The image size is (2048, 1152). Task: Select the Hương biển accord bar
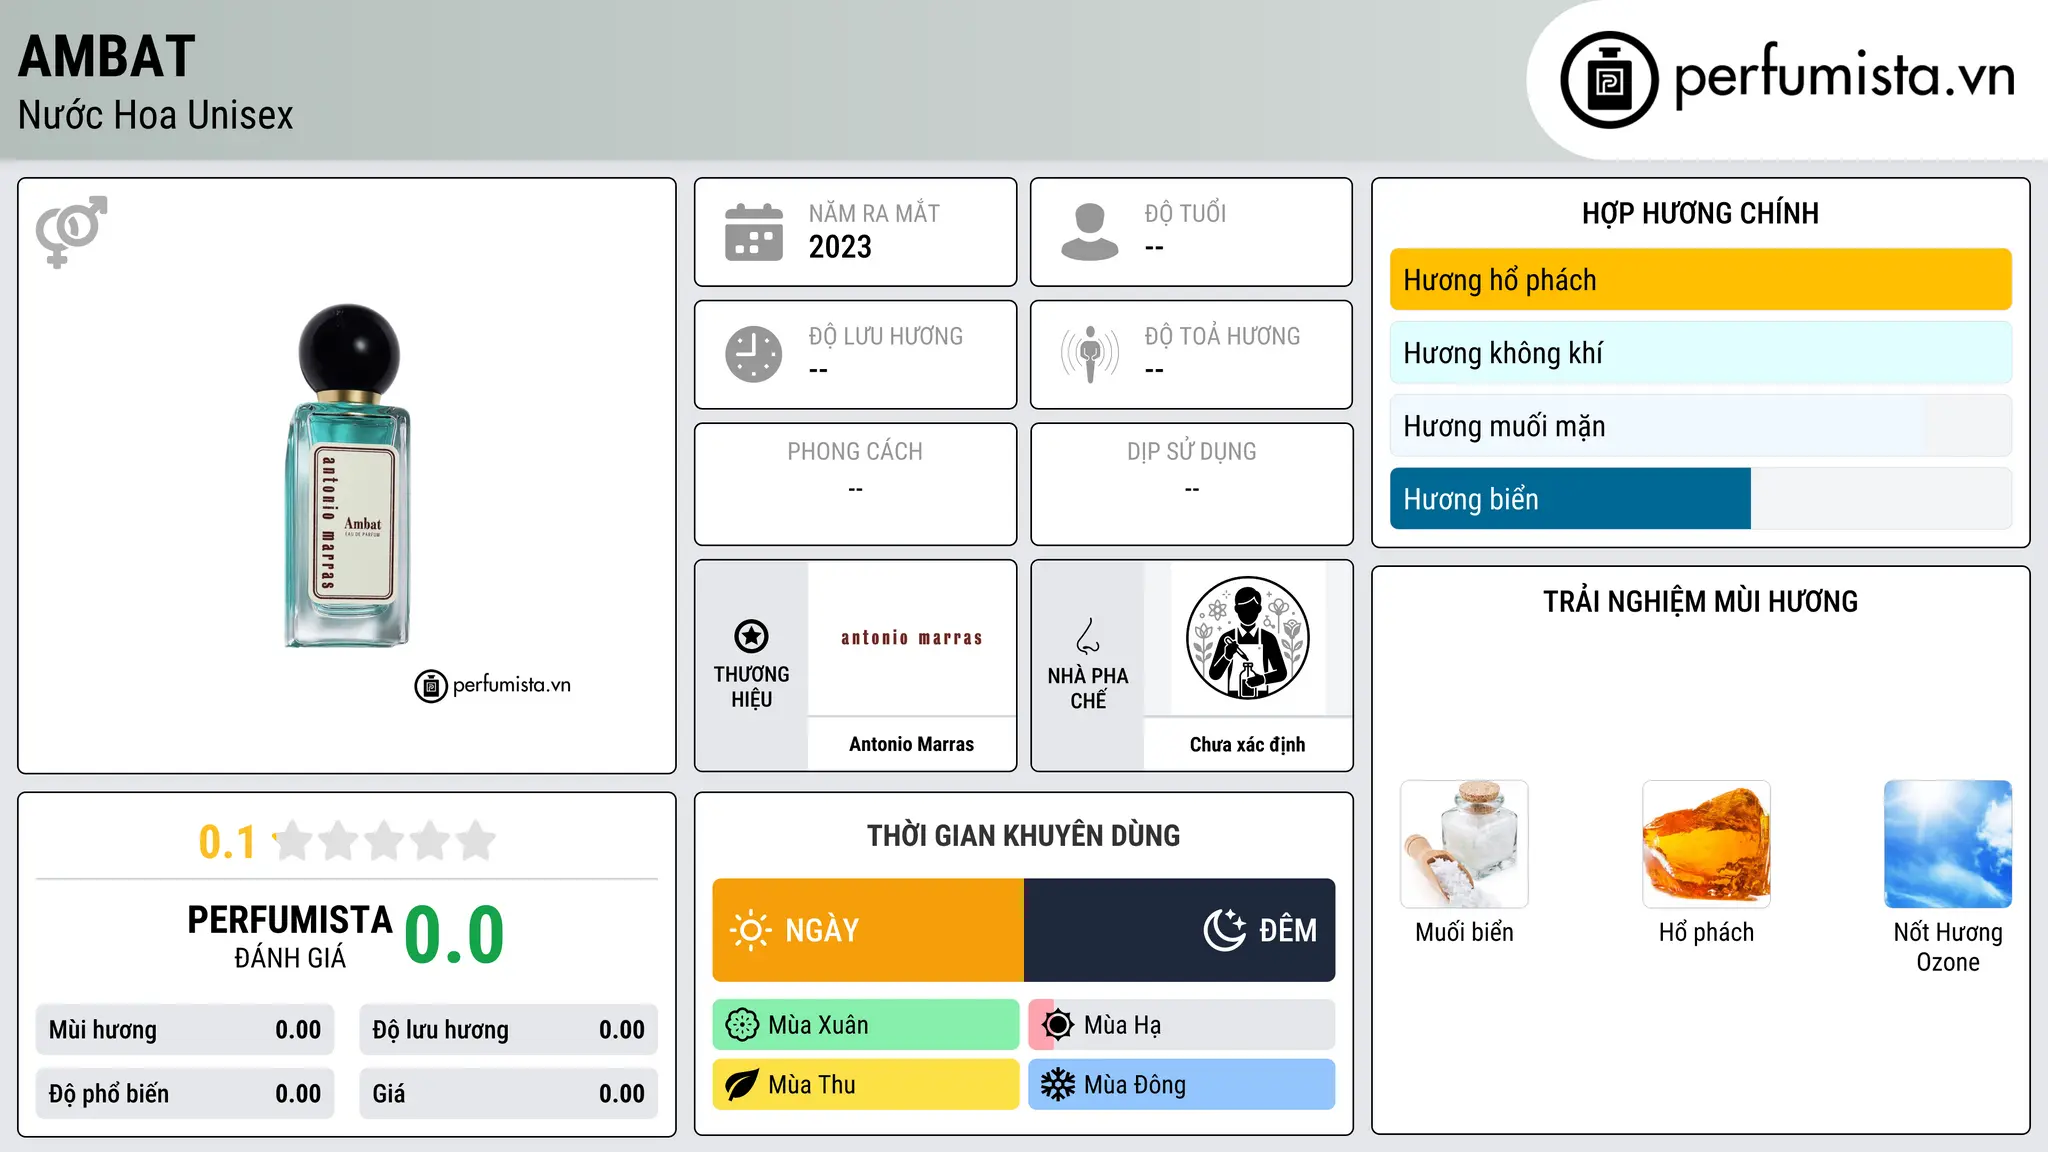pos(1700,499)
